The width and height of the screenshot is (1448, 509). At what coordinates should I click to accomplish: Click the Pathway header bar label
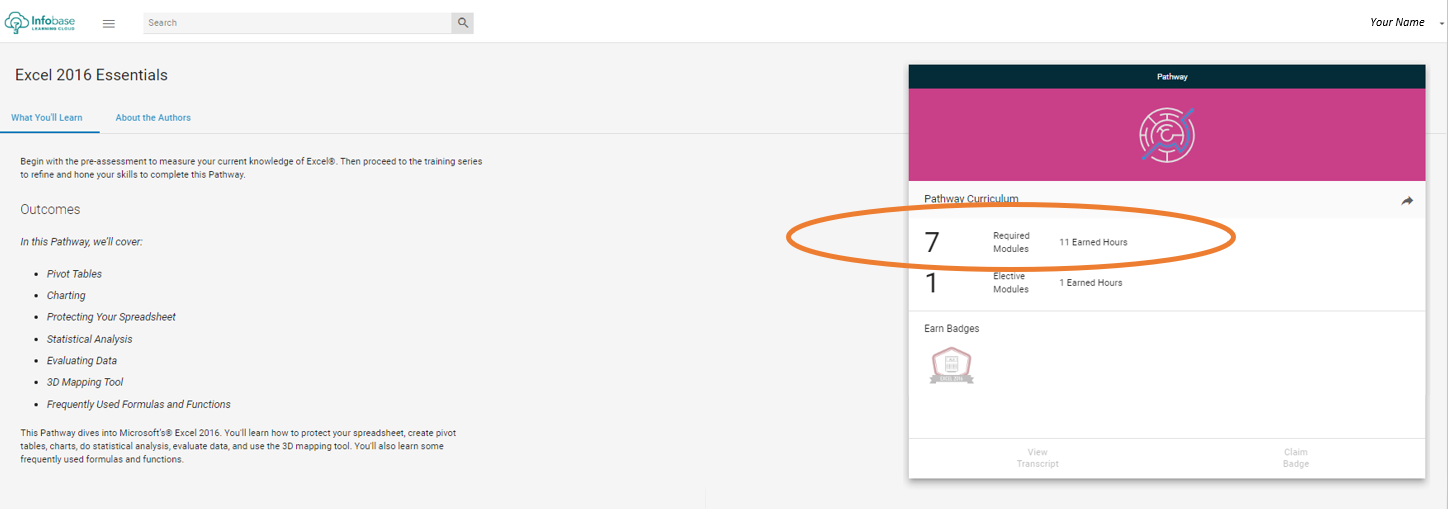(x=1172, y=77)
